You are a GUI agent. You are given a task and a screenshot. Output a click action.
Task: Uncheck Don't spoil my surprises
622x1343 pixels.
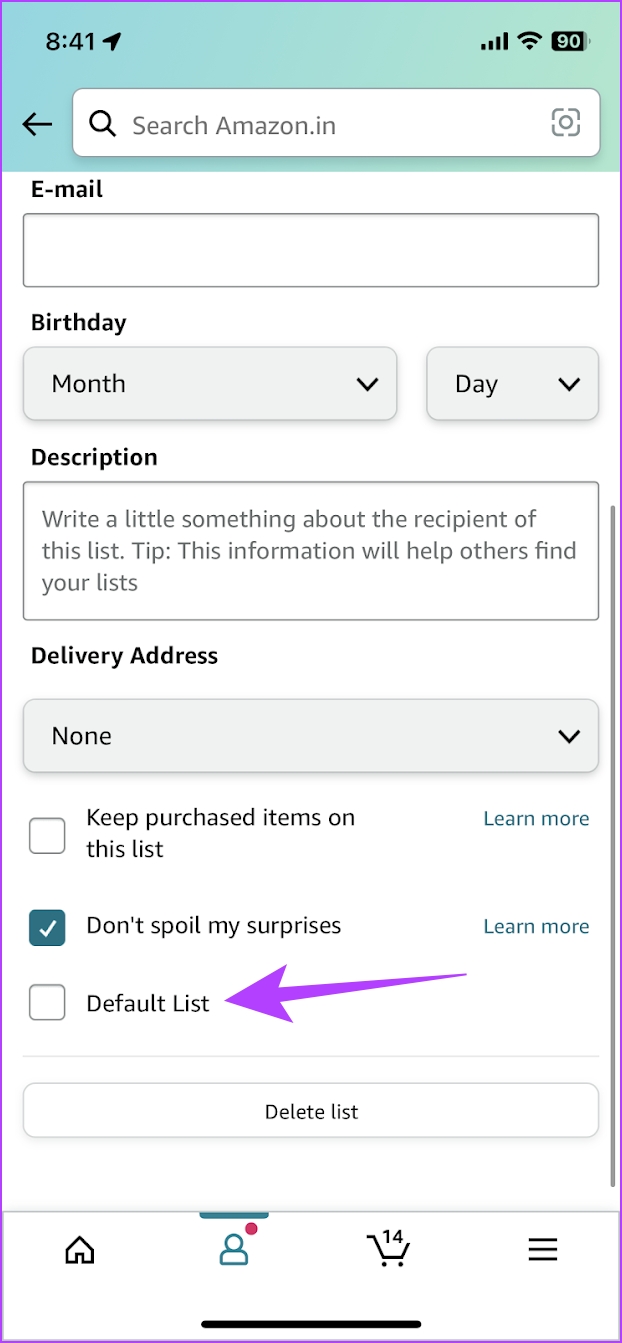pos(47,927)
